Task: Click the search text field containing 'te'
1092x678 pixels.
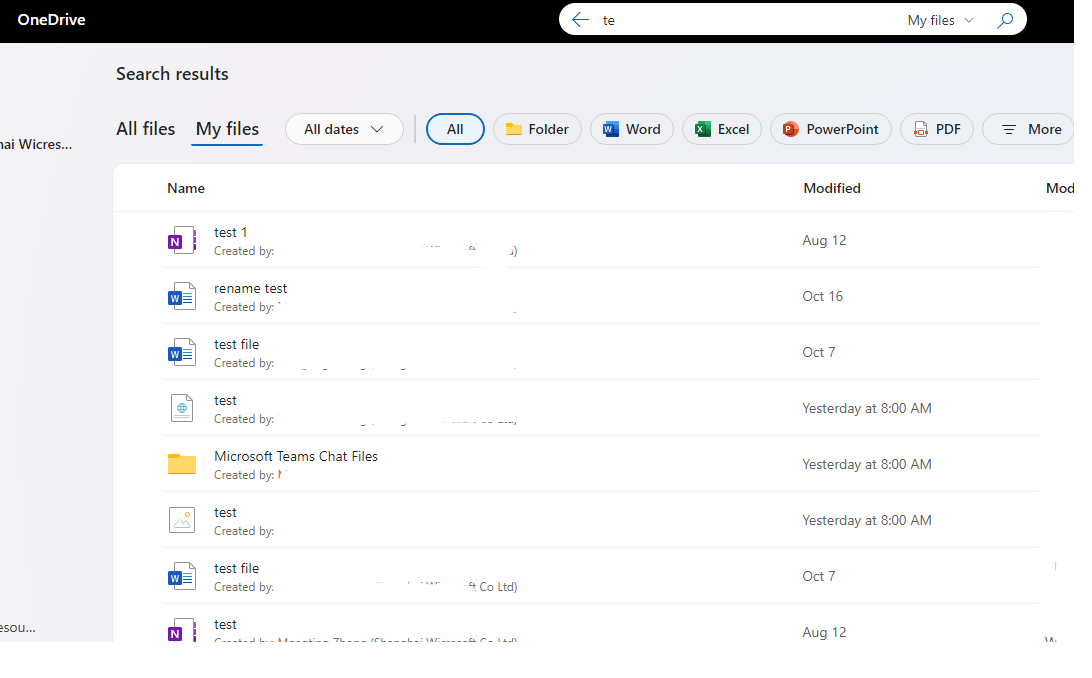Action: click(749, 20)
